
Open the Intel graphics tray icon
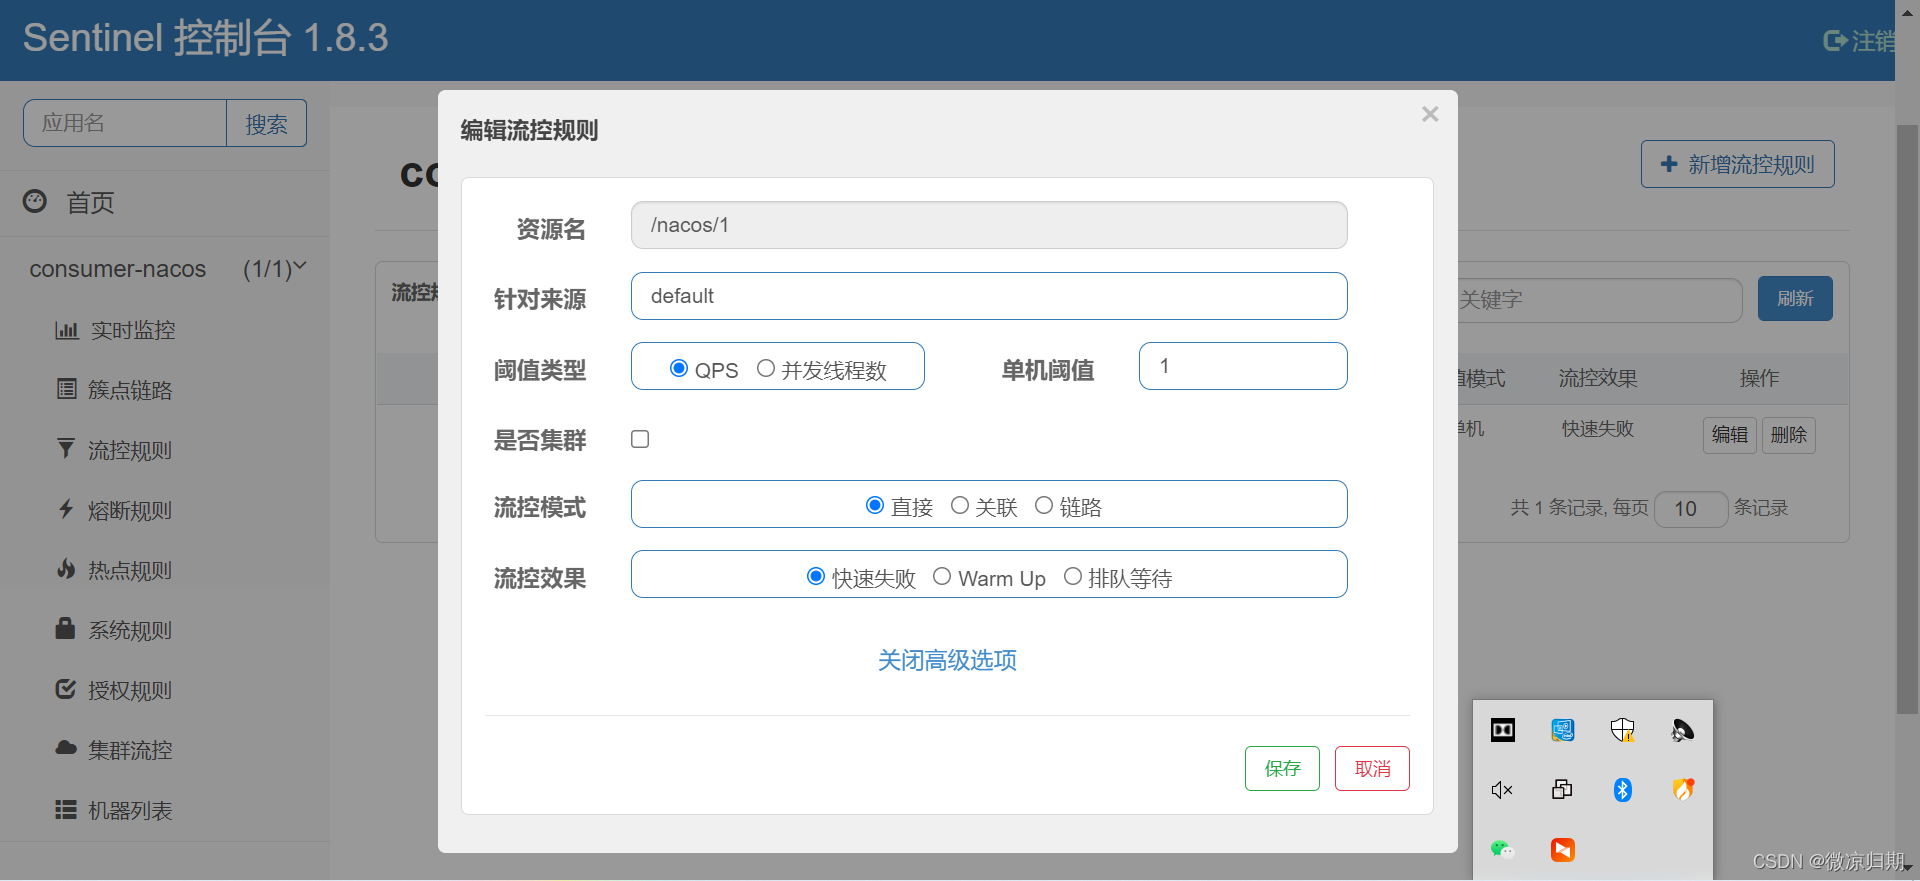pos(1562,730)
